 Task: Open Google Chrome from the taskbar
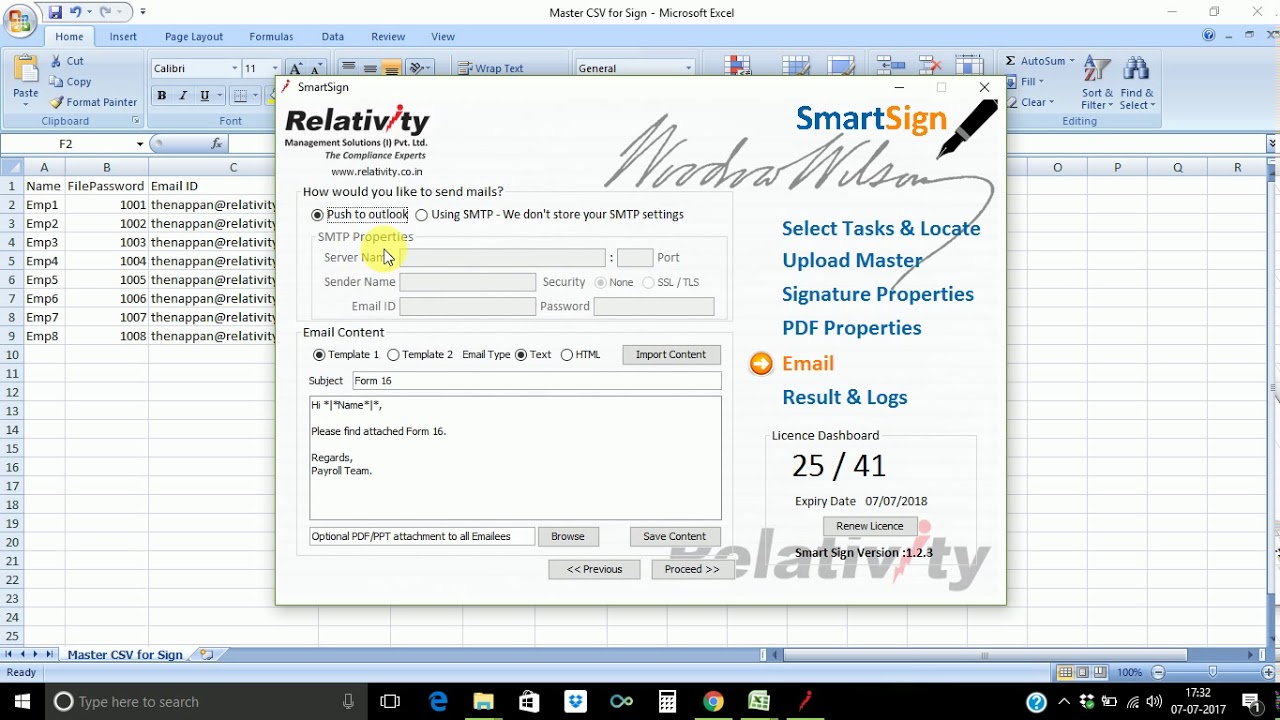click(713, 701)
